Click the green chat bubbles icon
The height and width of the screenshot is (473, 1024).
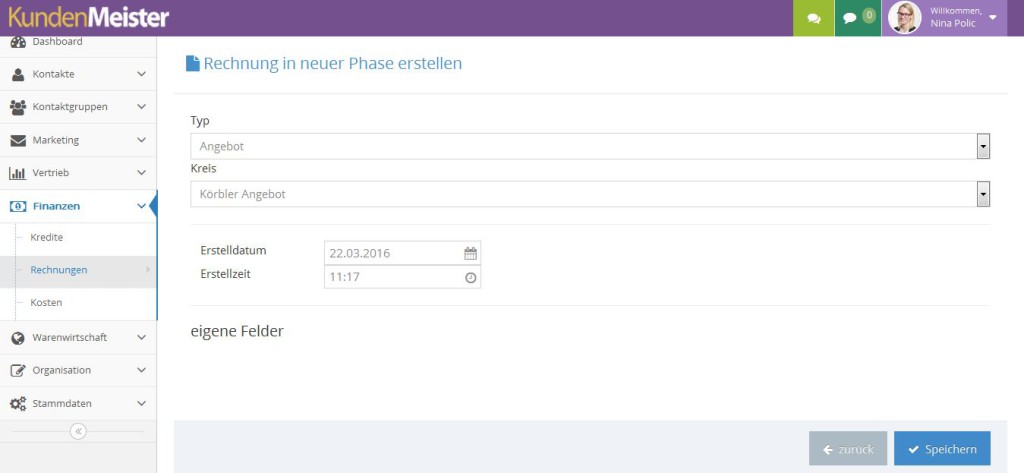point(814,18)
